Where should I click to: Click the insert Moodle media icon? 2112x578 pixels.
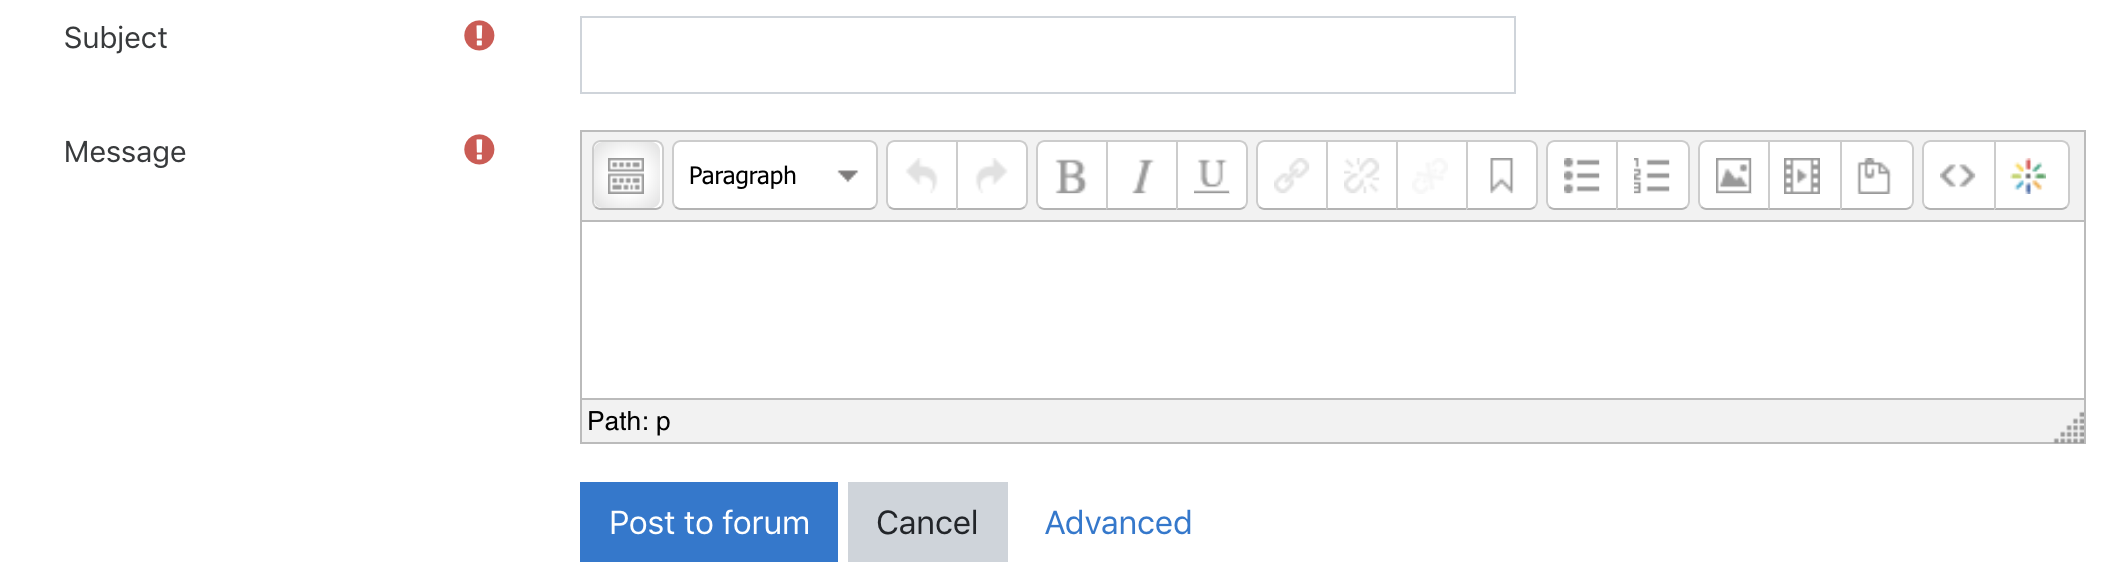point(1804,175)
